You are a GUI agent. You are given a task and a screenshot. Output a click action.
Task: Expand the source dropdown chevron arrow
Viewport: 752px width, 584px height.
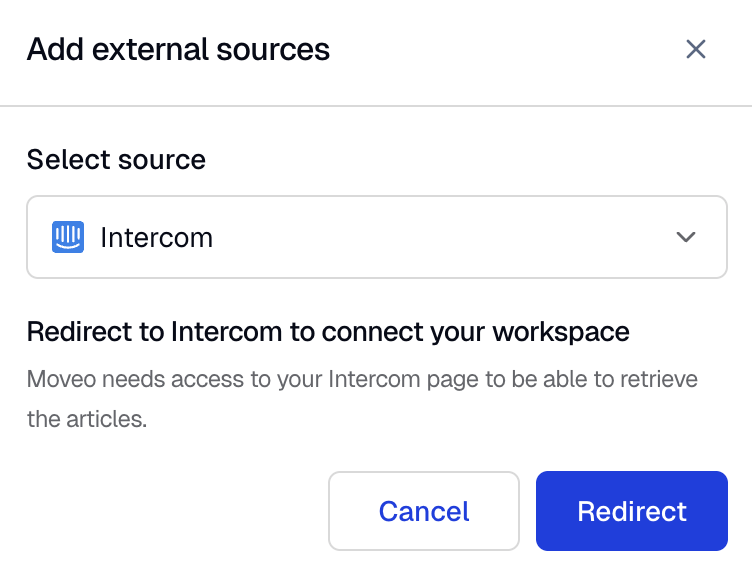coord(685,237)
